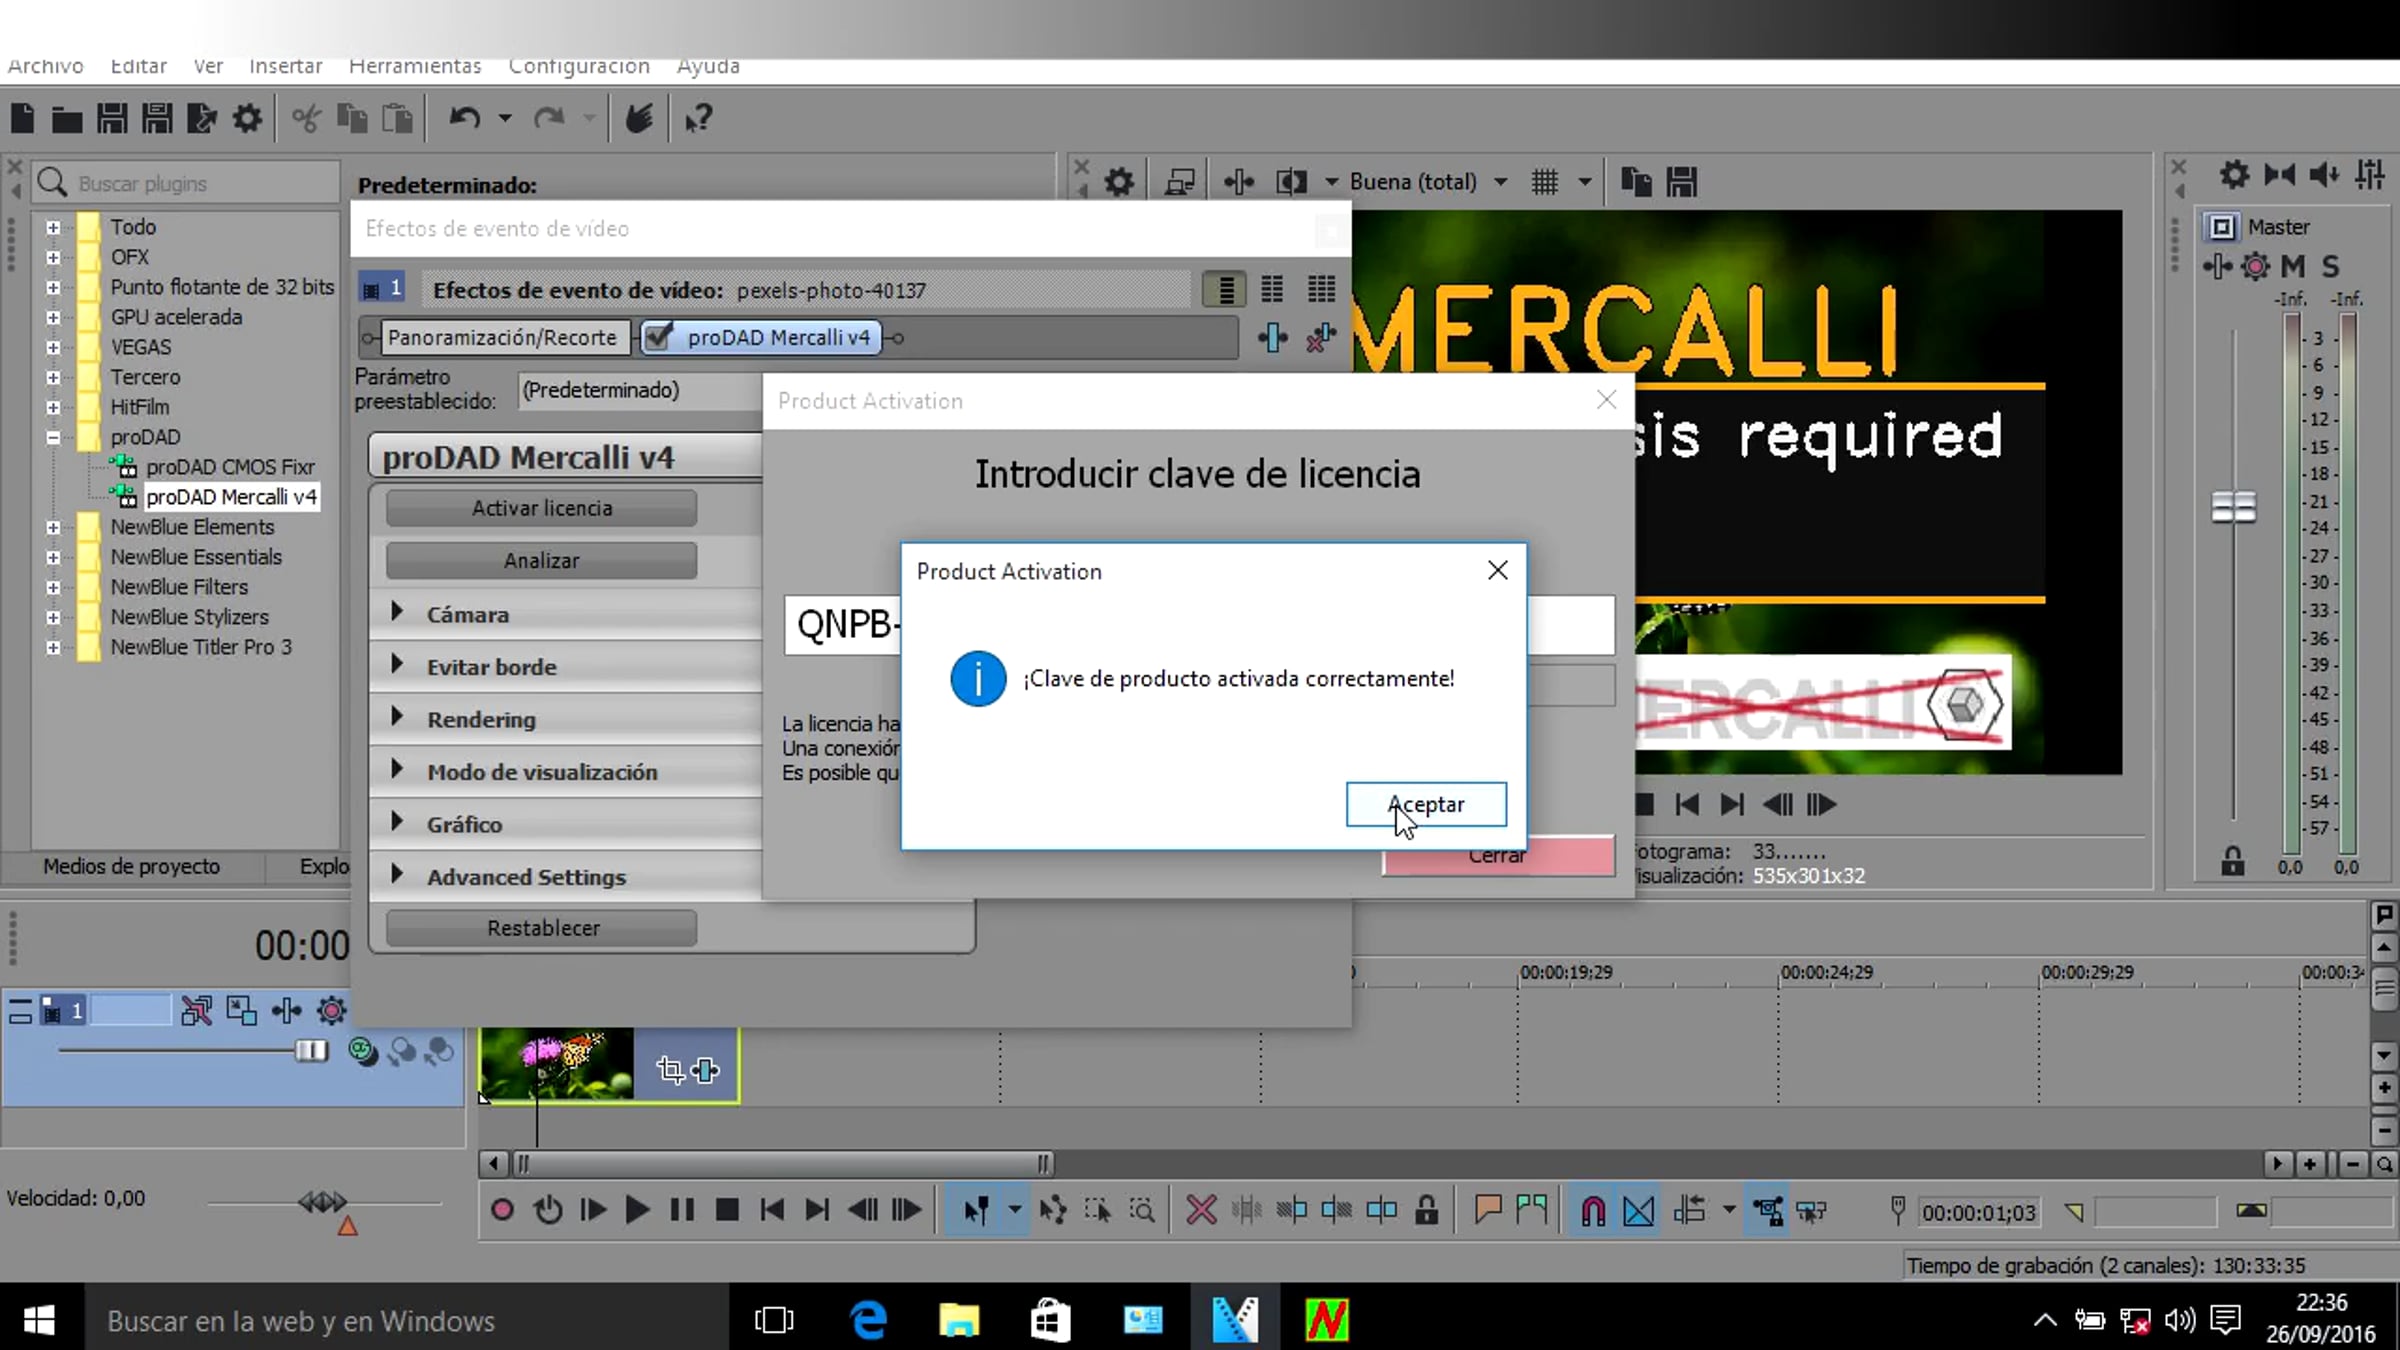Viewport: 2400px width, 1350px height.
Task: Toggle master fader lock icon
Action: 2232,861
